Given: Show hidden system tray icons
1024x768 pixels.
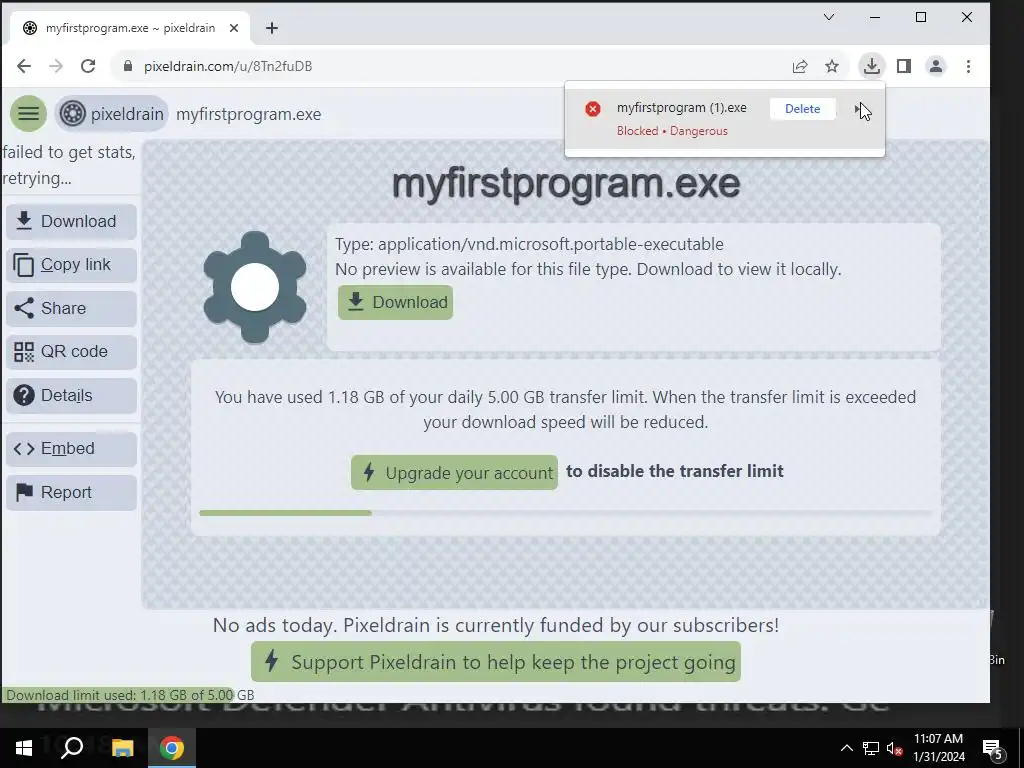Looking at the screenshot, I should (846, 748).
